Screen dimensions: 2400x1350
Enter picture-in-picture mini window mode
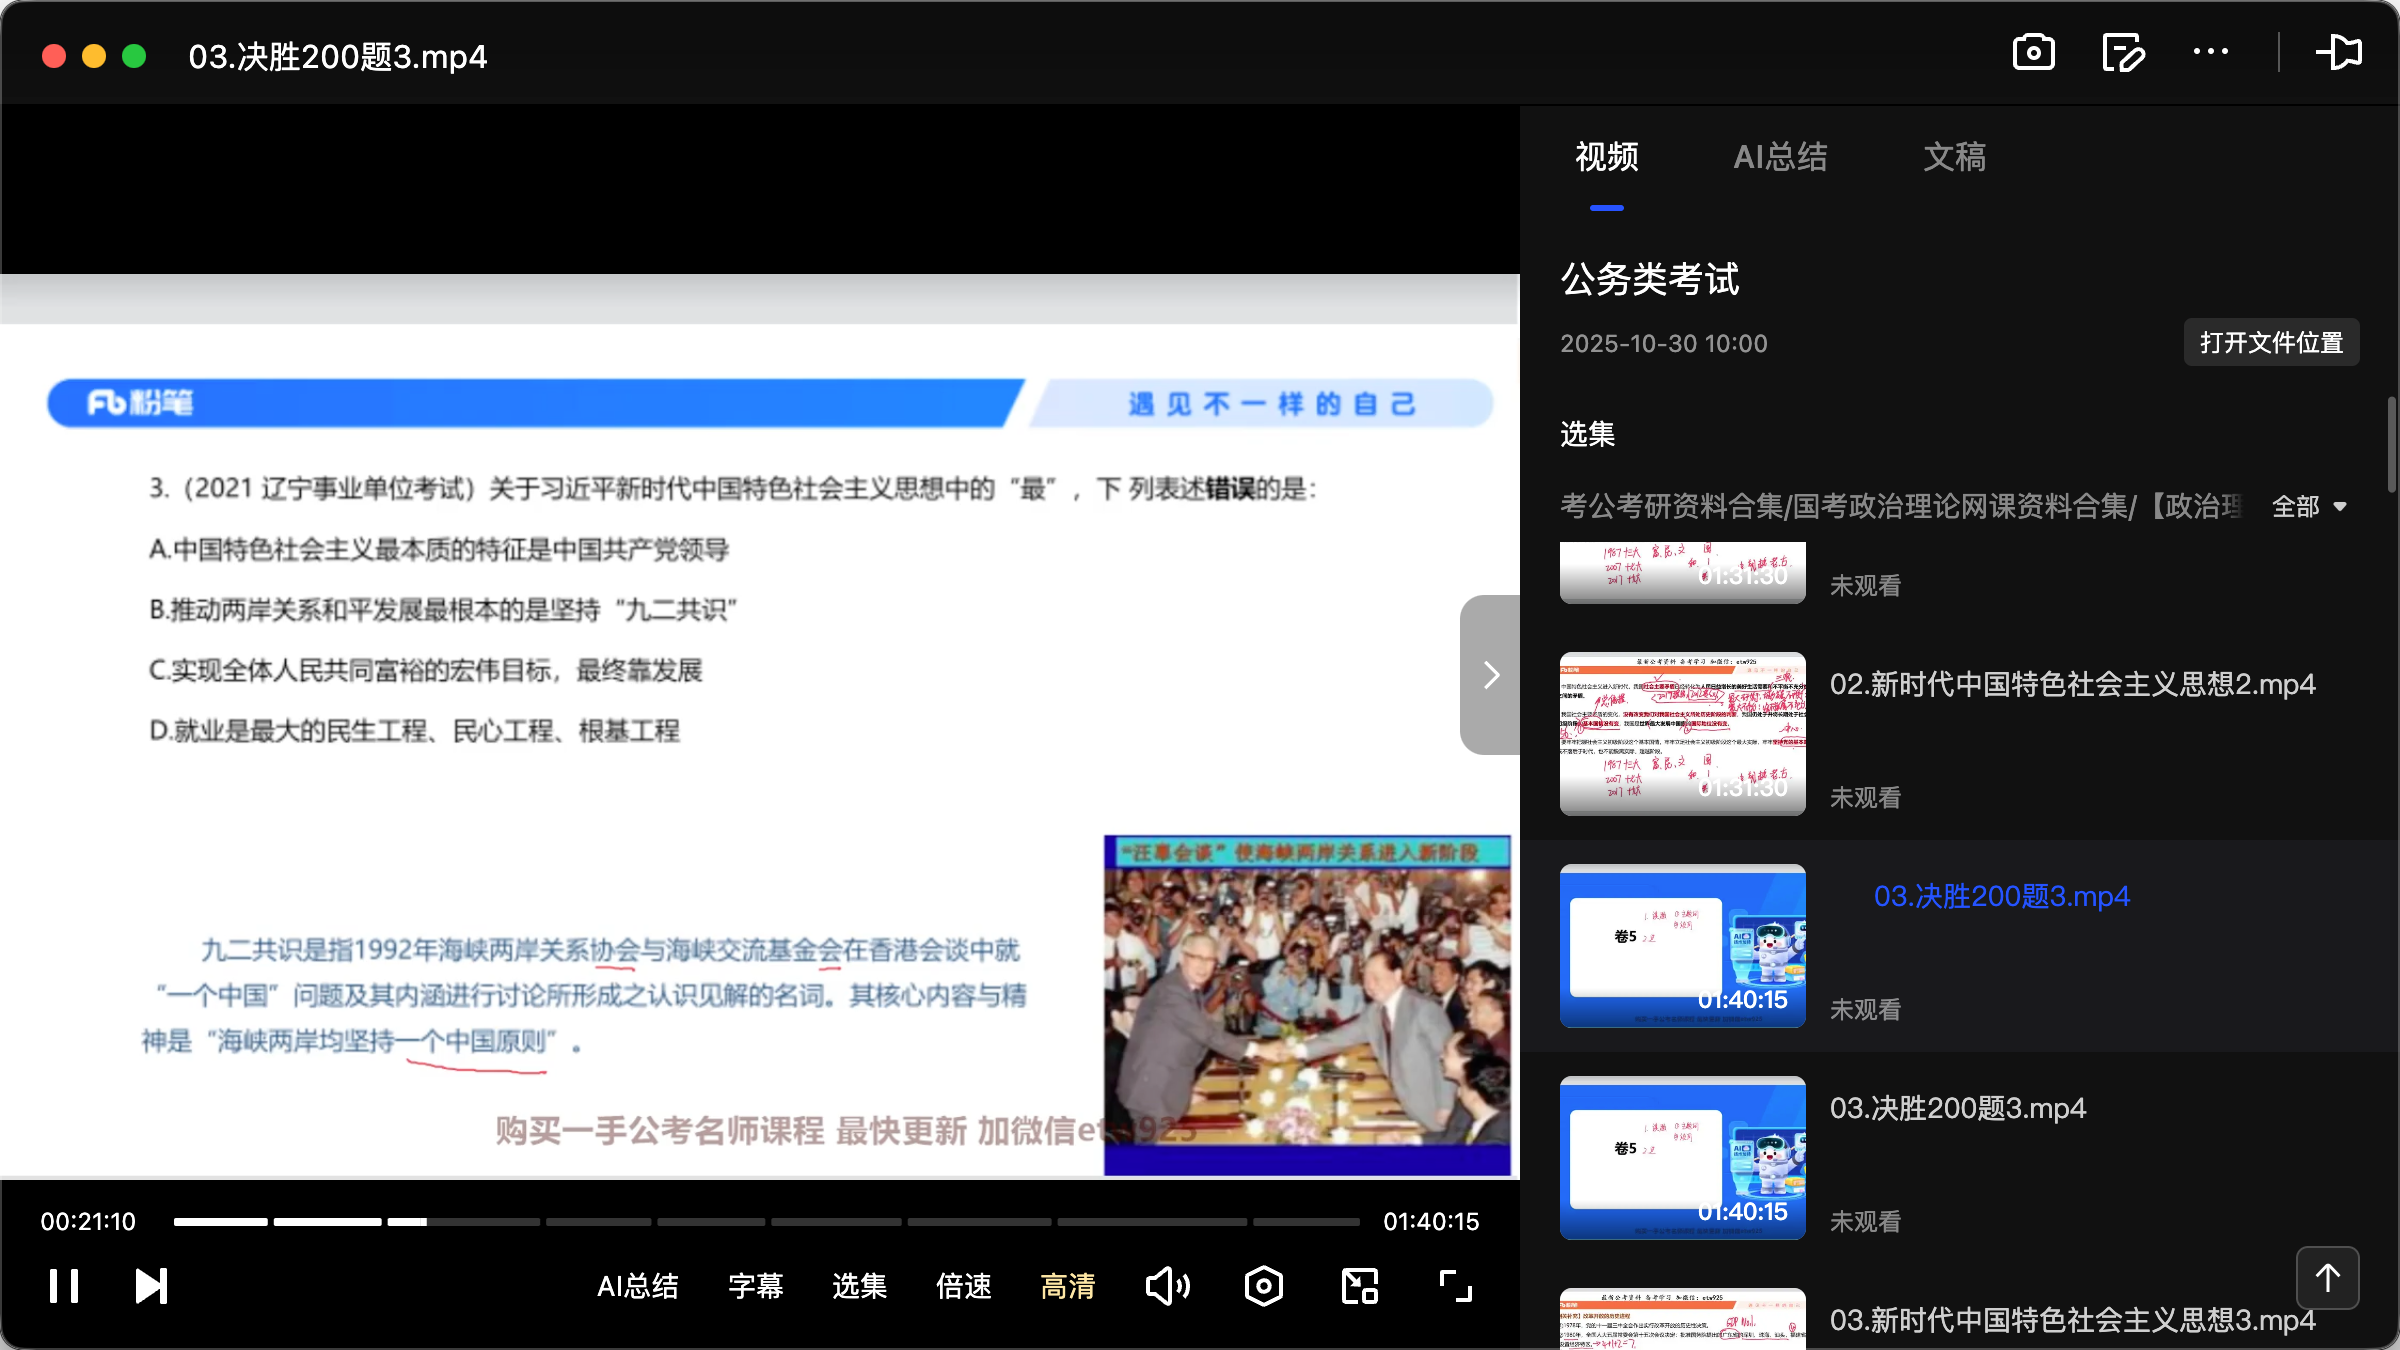click(x=1358, y=1286)
